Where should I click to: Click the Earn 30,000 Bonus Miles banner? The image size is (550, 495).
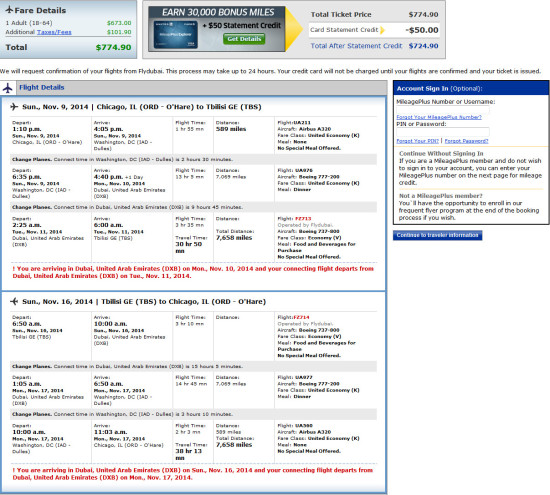coord(217,29)
